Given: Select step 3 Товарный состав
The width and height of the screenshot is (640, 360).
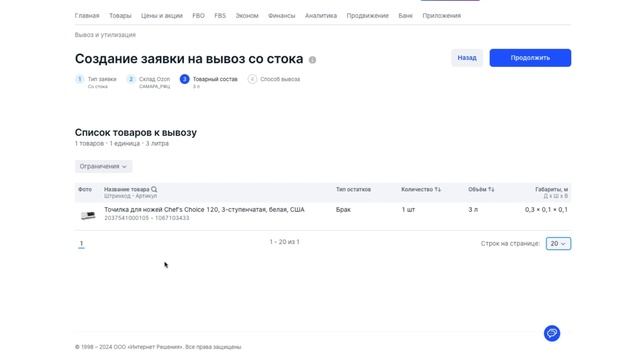Looking at the screenshot, I should click(209, 81).
